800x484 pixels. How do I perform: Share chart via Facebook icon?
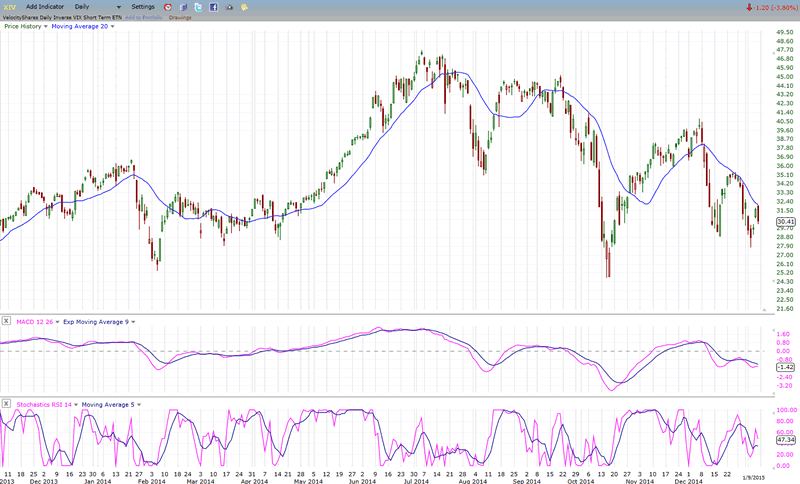click(x=213, y=6)
